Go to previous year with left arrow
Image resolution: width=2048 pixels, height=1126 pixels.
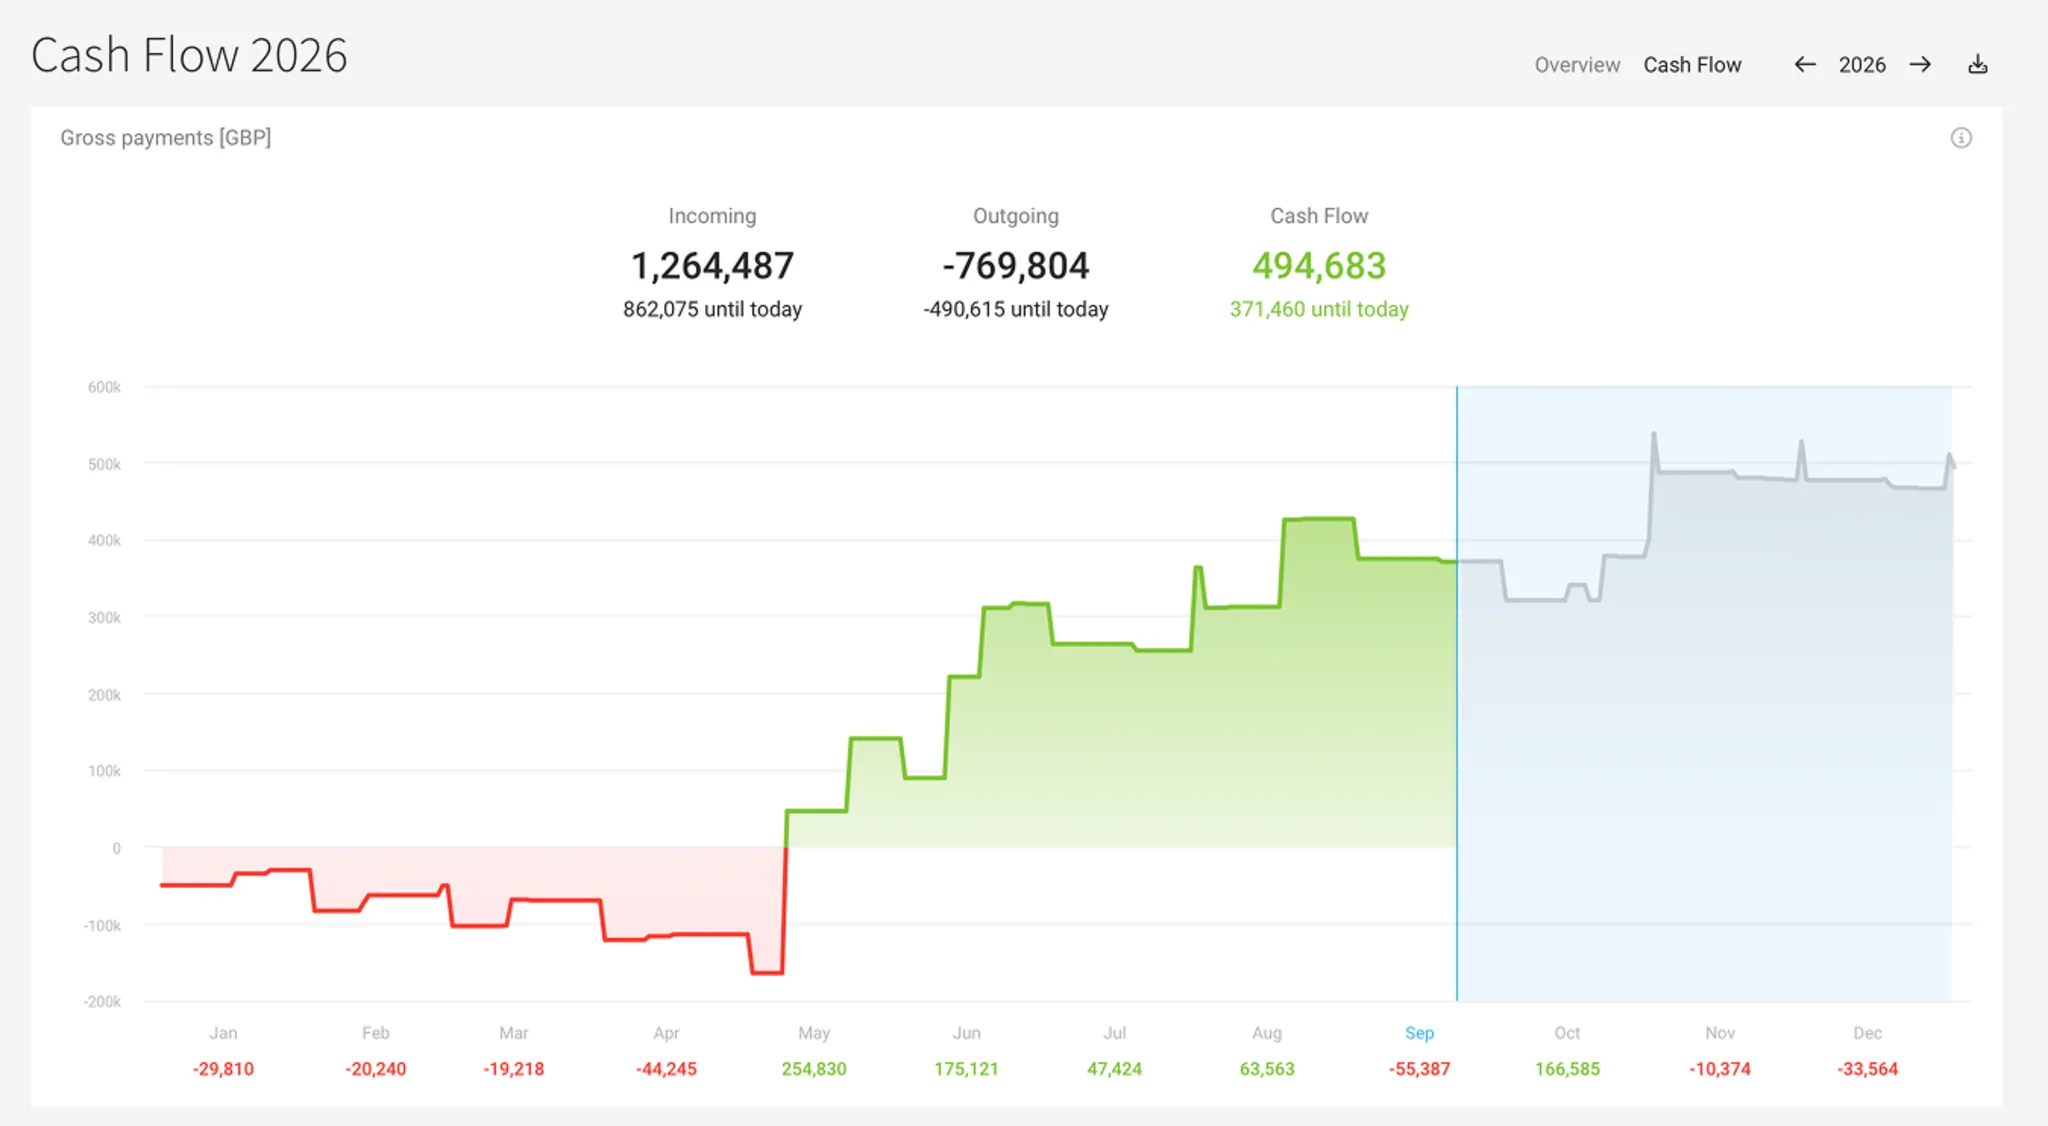click(1804, 65)
